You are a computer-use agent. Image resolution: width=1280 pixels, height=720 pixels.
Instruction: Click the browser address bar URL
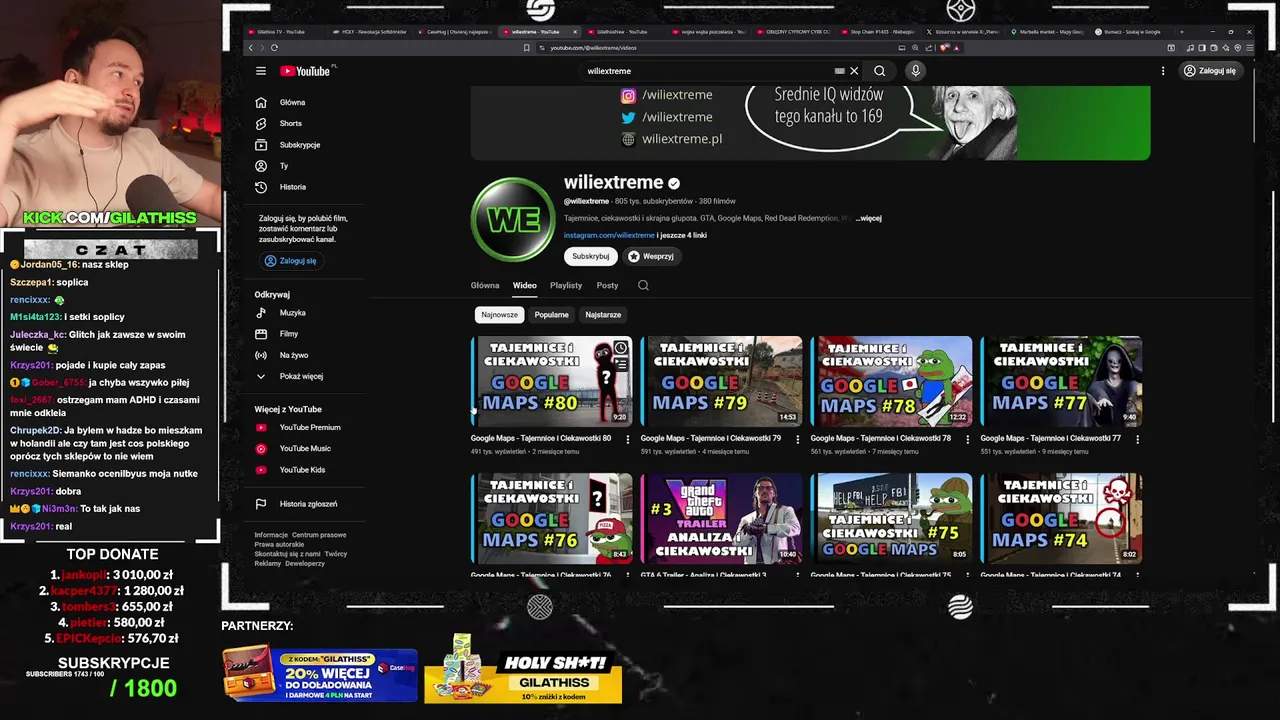pyautogui.click(x=593, y=48)
